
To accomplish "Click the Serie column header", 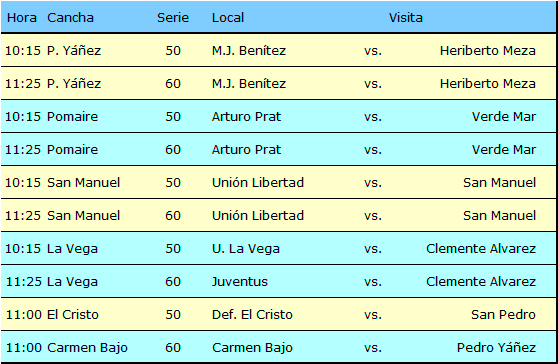I will pos(173,17).
